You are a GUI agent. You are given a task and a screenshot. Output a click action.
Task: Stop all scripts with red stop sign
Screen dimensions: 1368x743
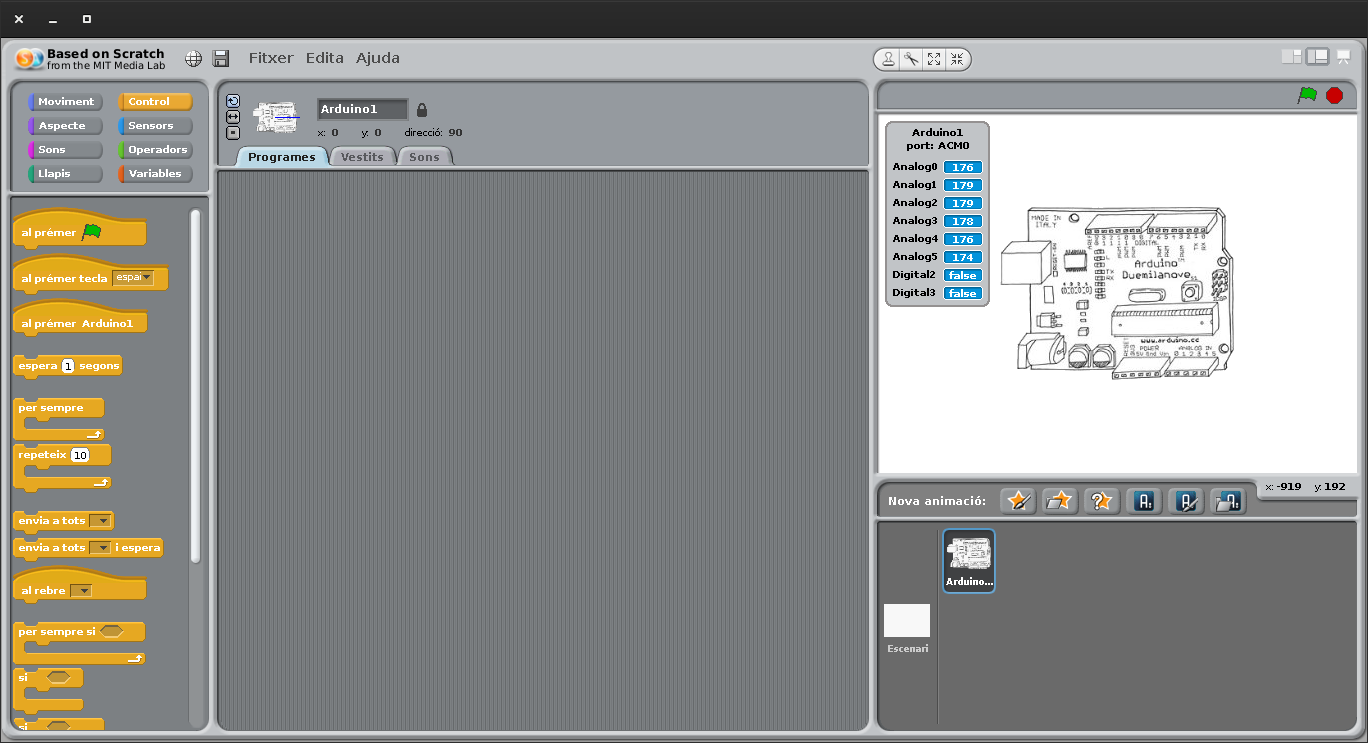coord(1334,95)
